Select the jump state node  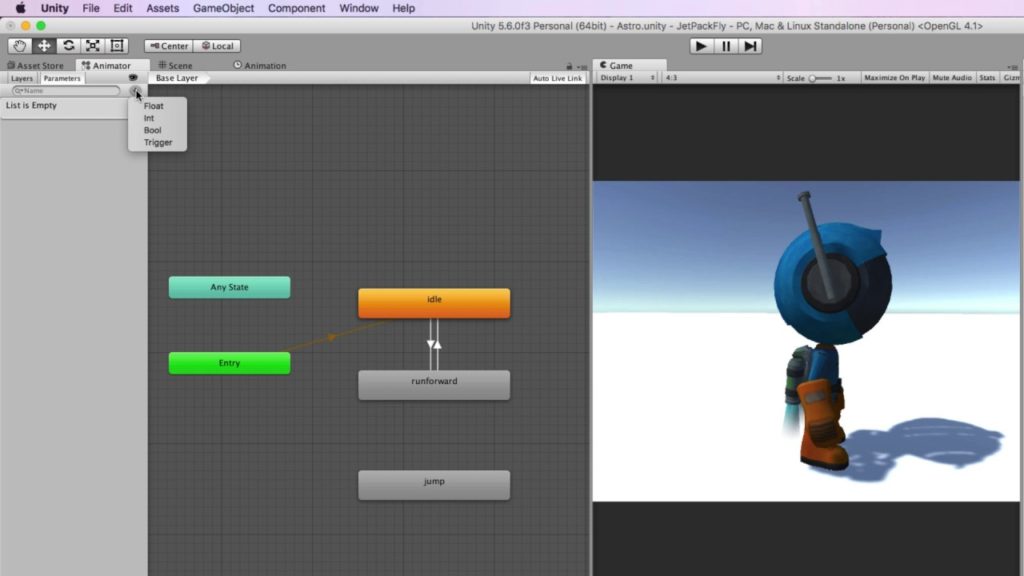tap(434, 485)
